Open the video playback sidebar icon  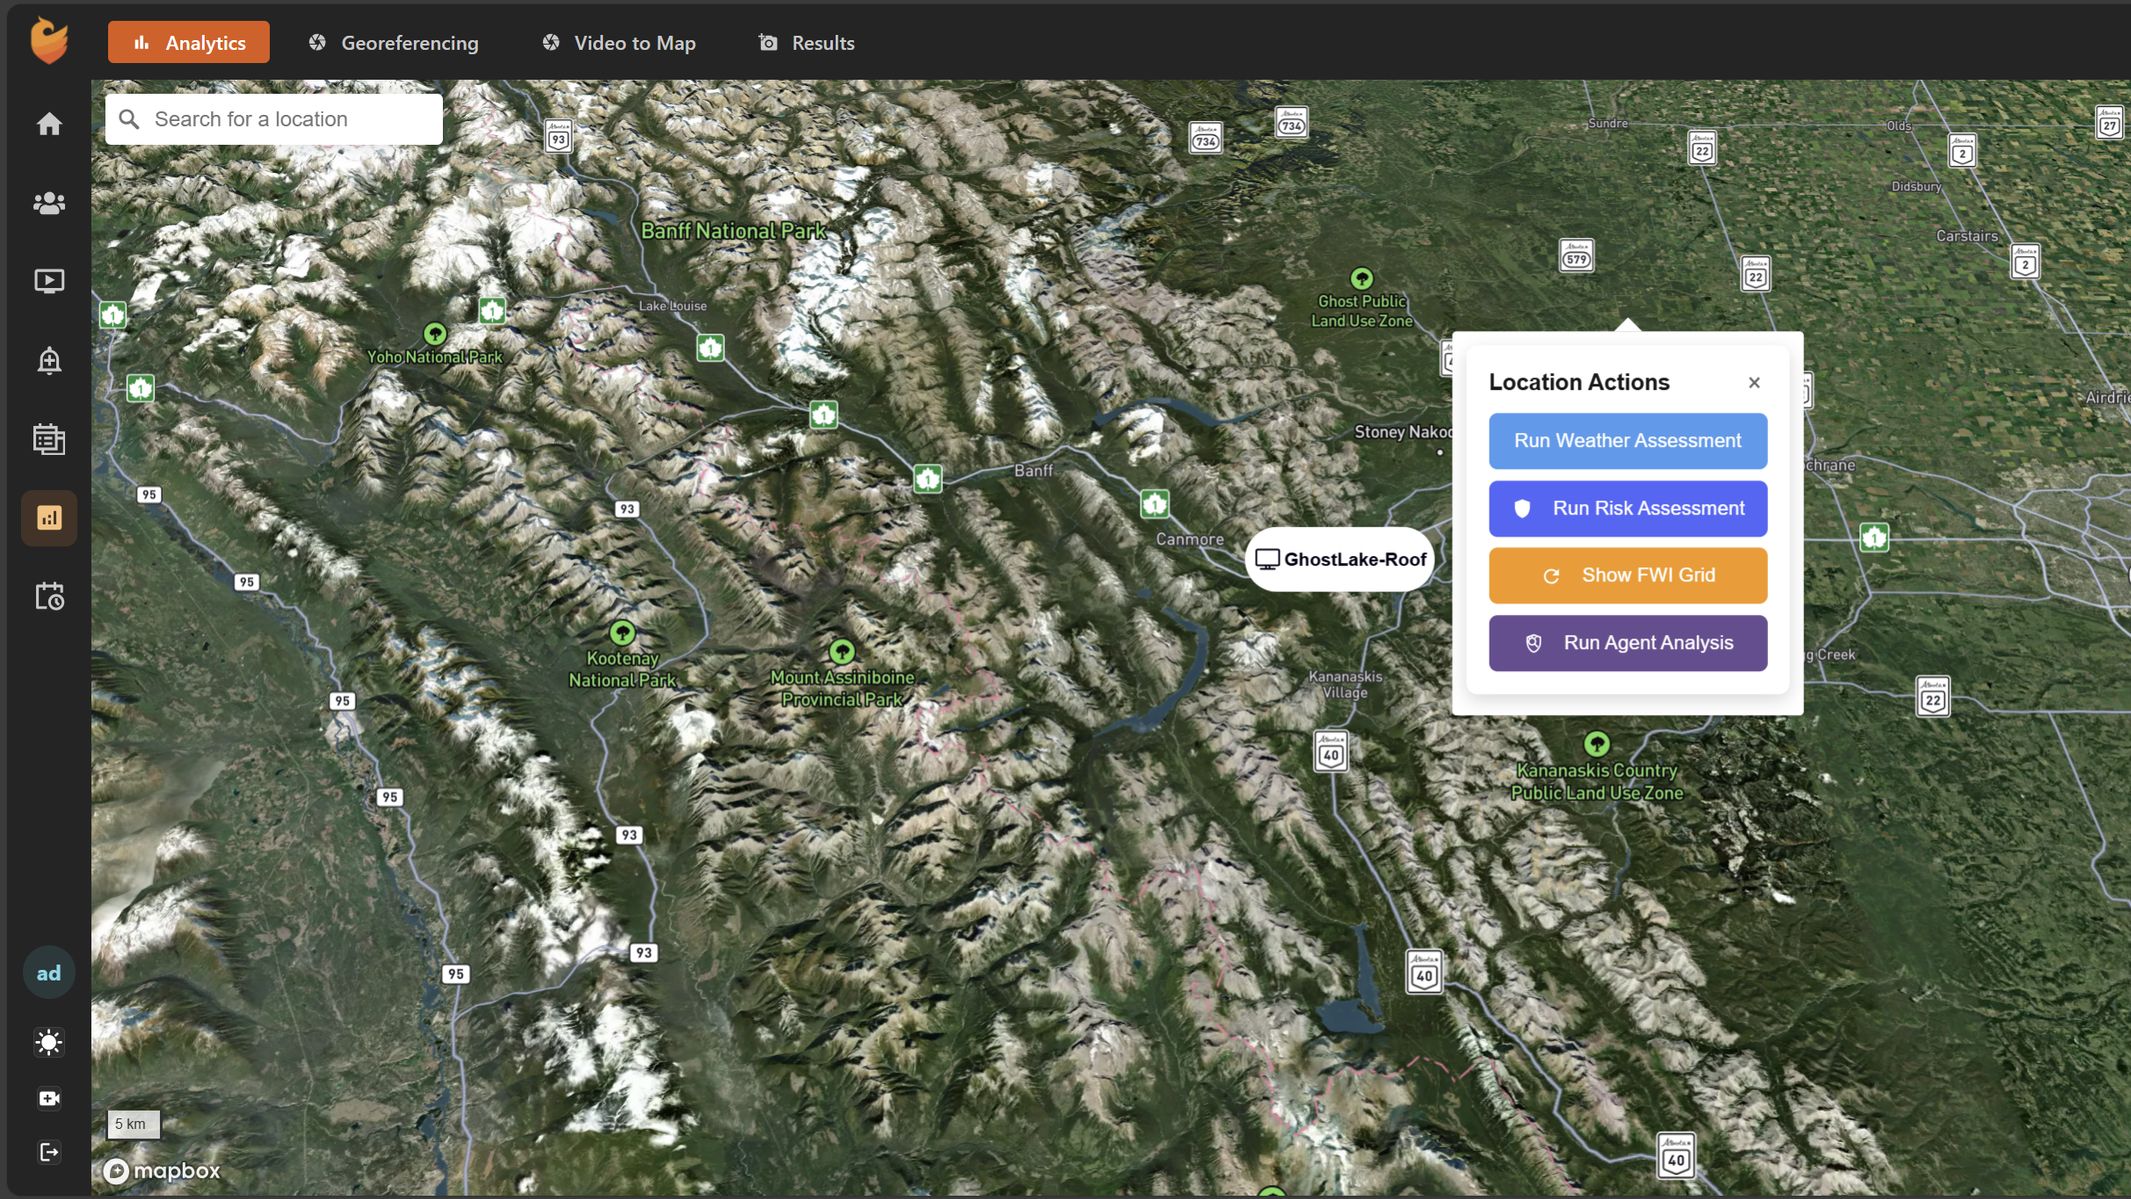[x=49, y=281]
